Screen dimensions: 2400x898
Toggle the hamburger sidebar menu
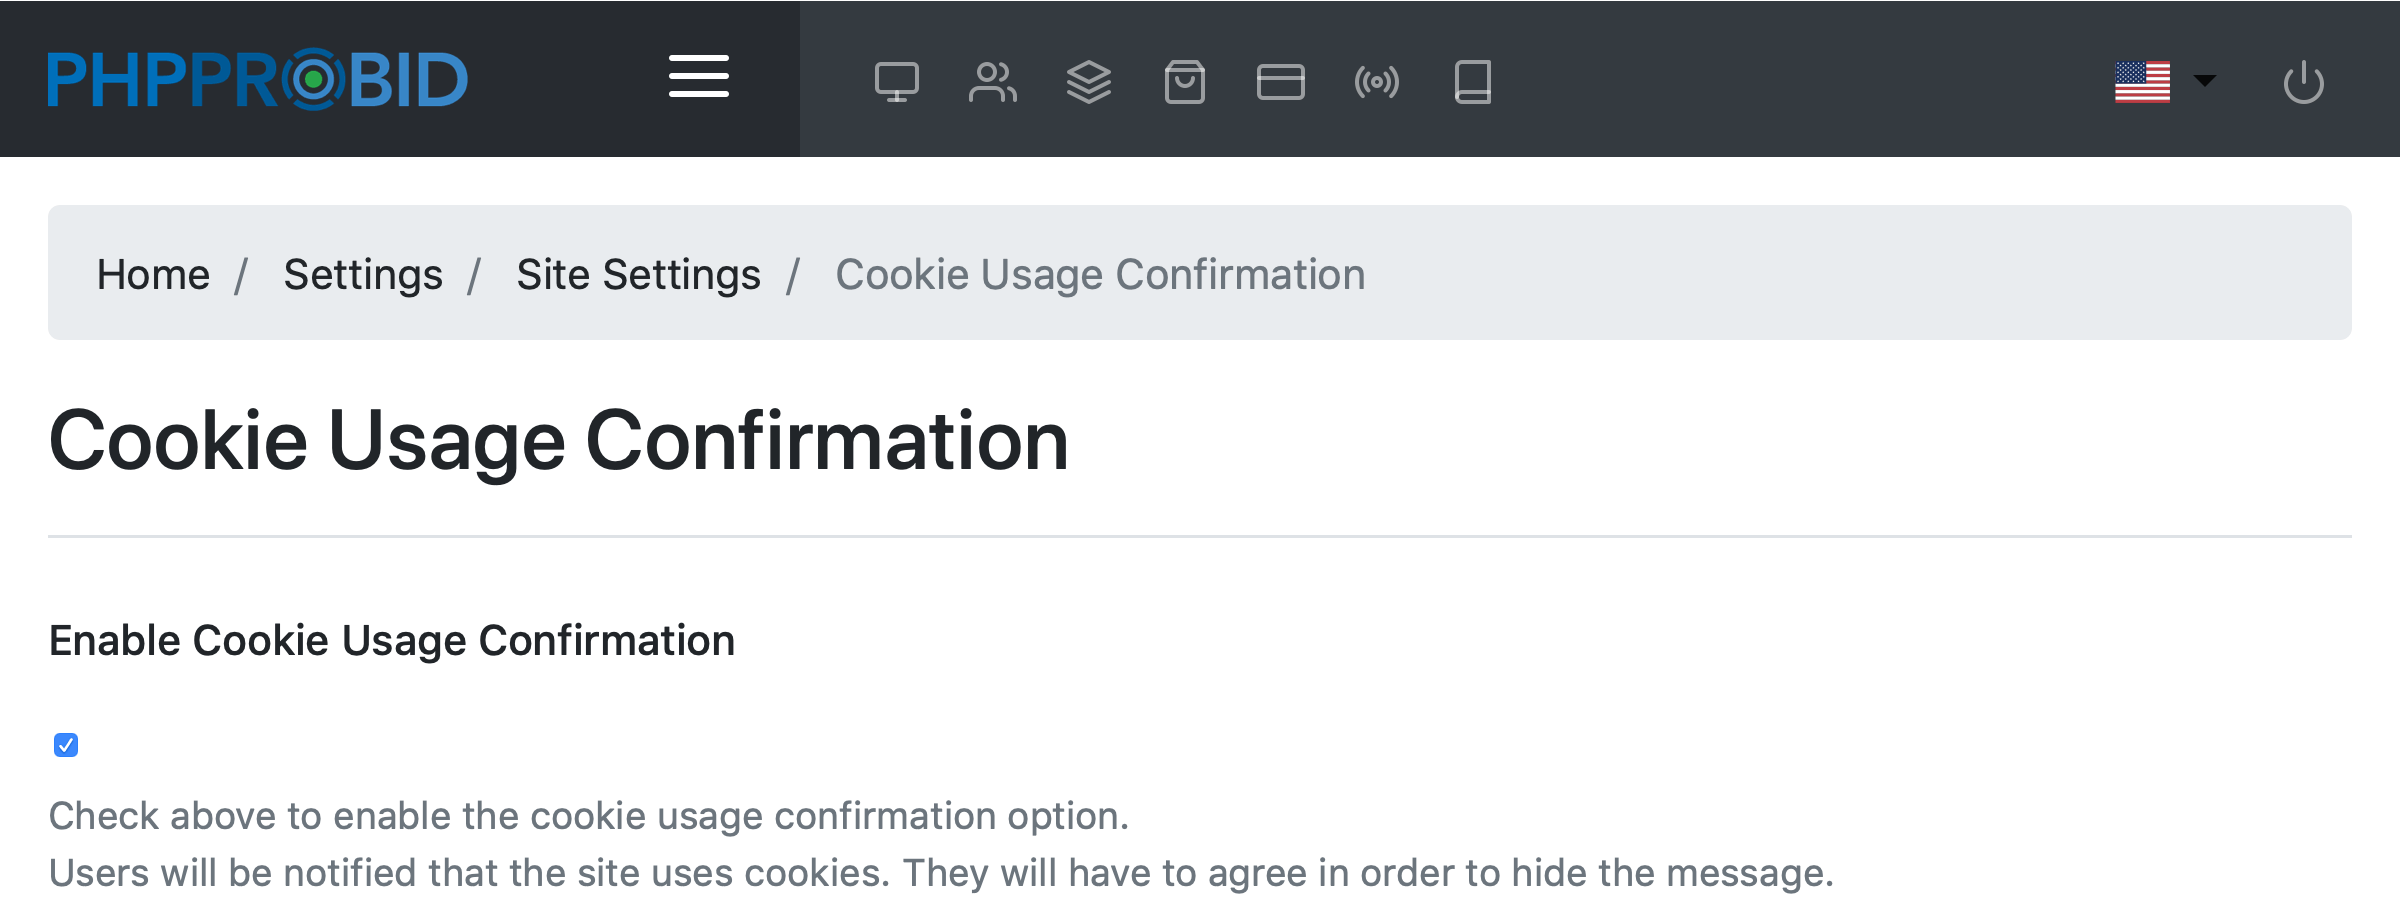[699, 77]
